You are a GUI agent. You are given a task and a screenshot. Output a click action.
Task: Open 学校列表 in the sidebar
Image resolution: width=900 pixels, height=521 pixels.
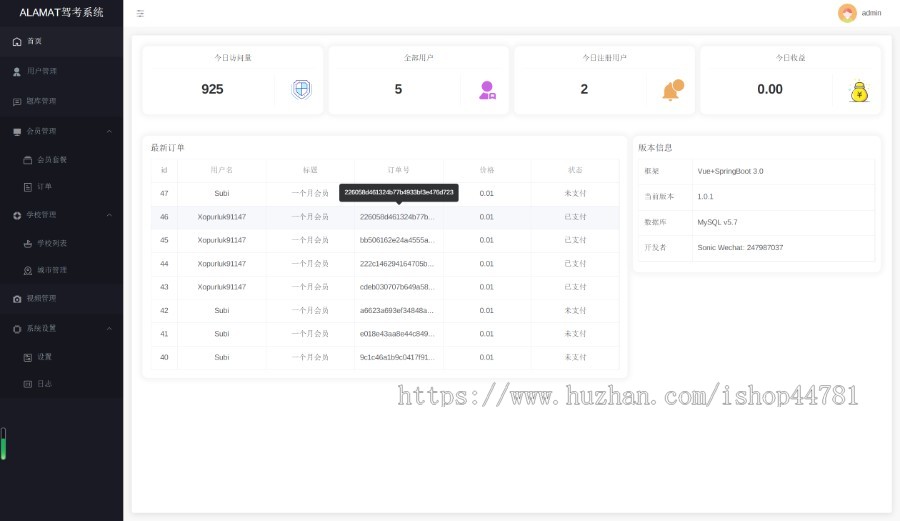click(51, 243)
